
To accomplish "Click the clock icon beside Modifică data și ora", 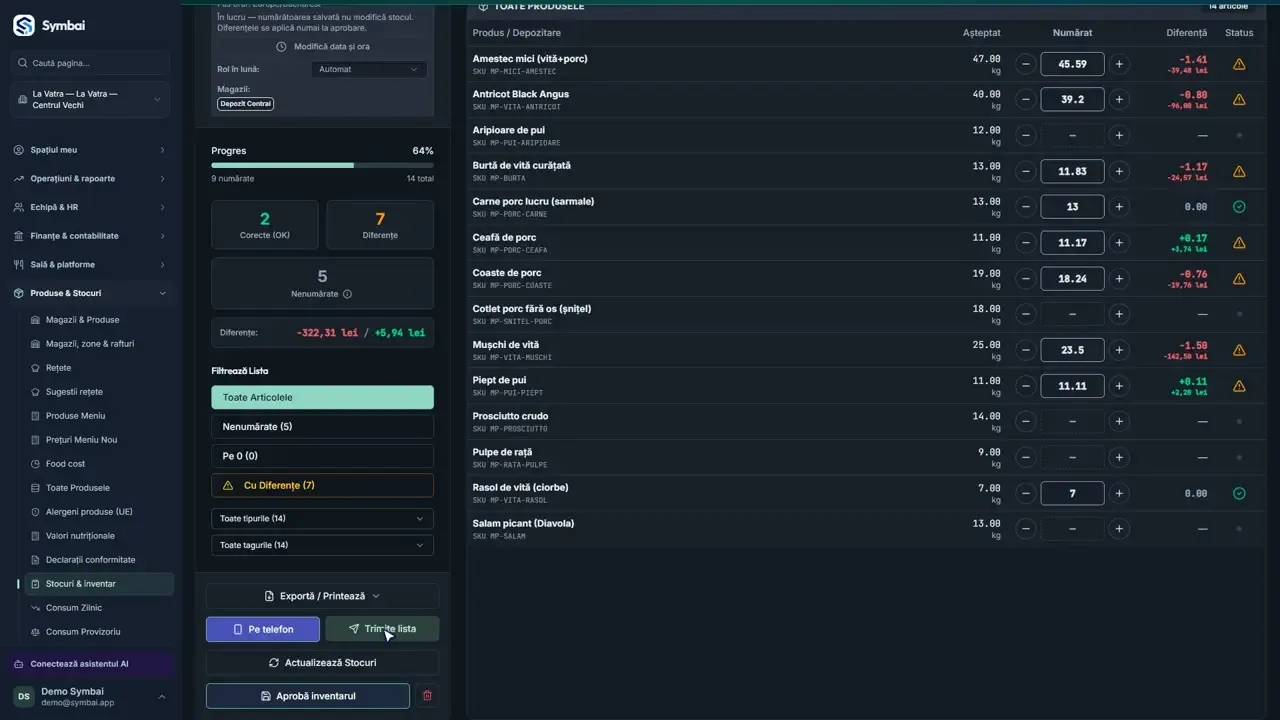I will click(281, 47).
